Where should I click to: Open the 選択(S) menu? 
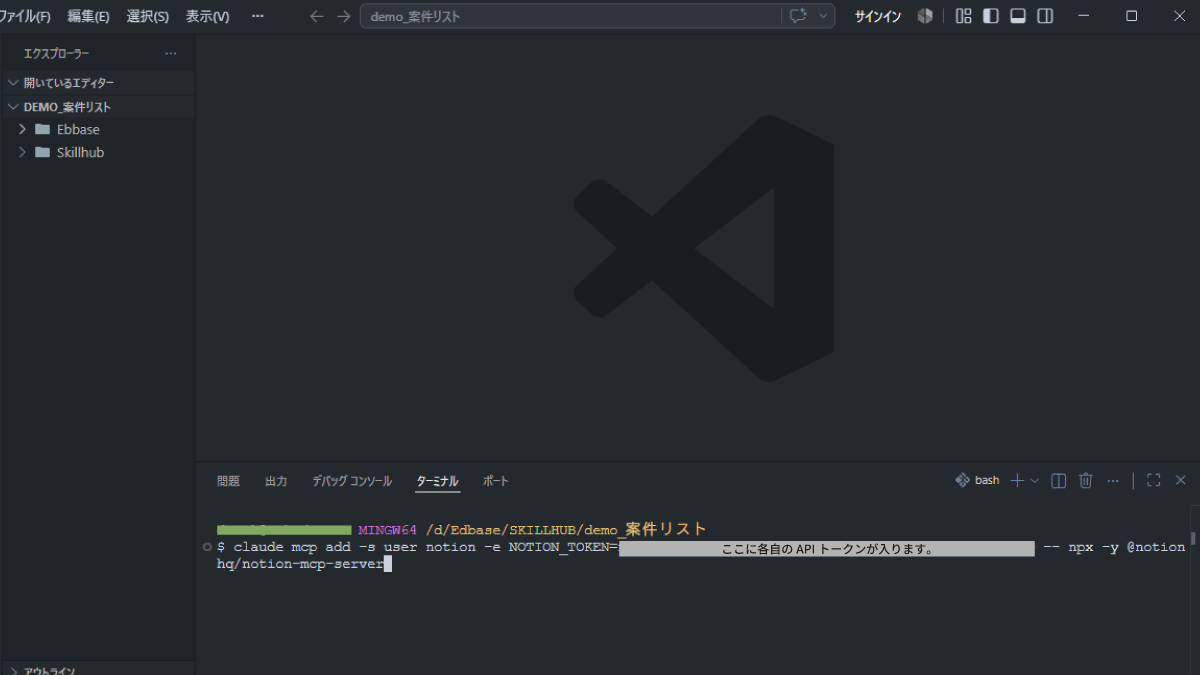point(147,16)
